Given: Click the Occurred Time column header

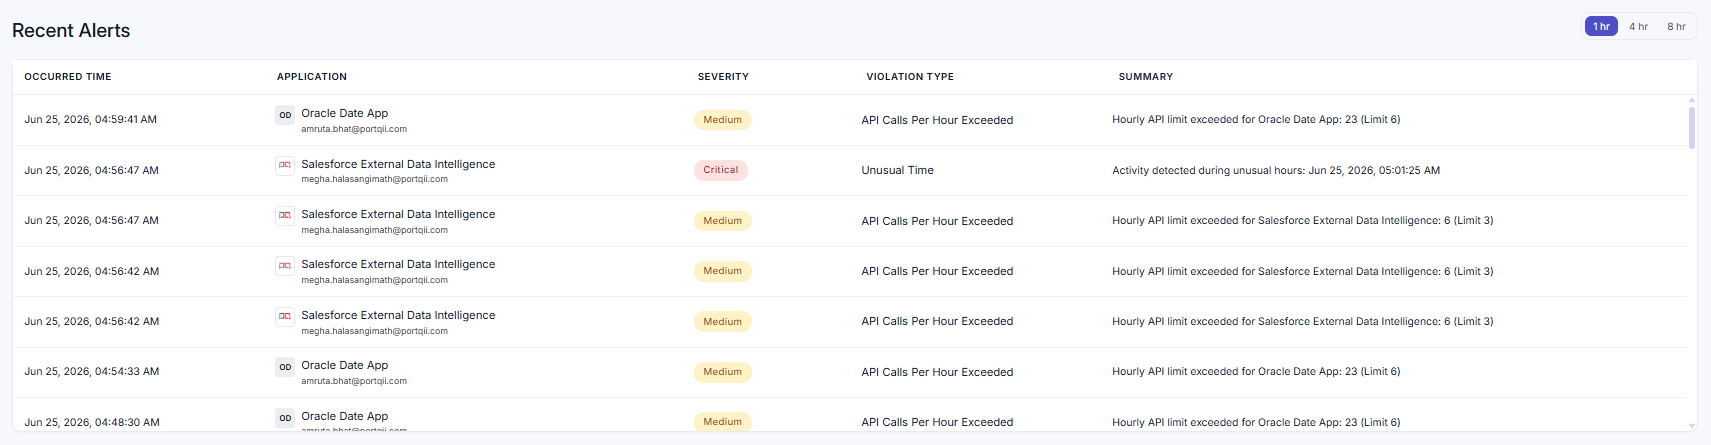Looking at the screenshot, I should coord(68,77).
